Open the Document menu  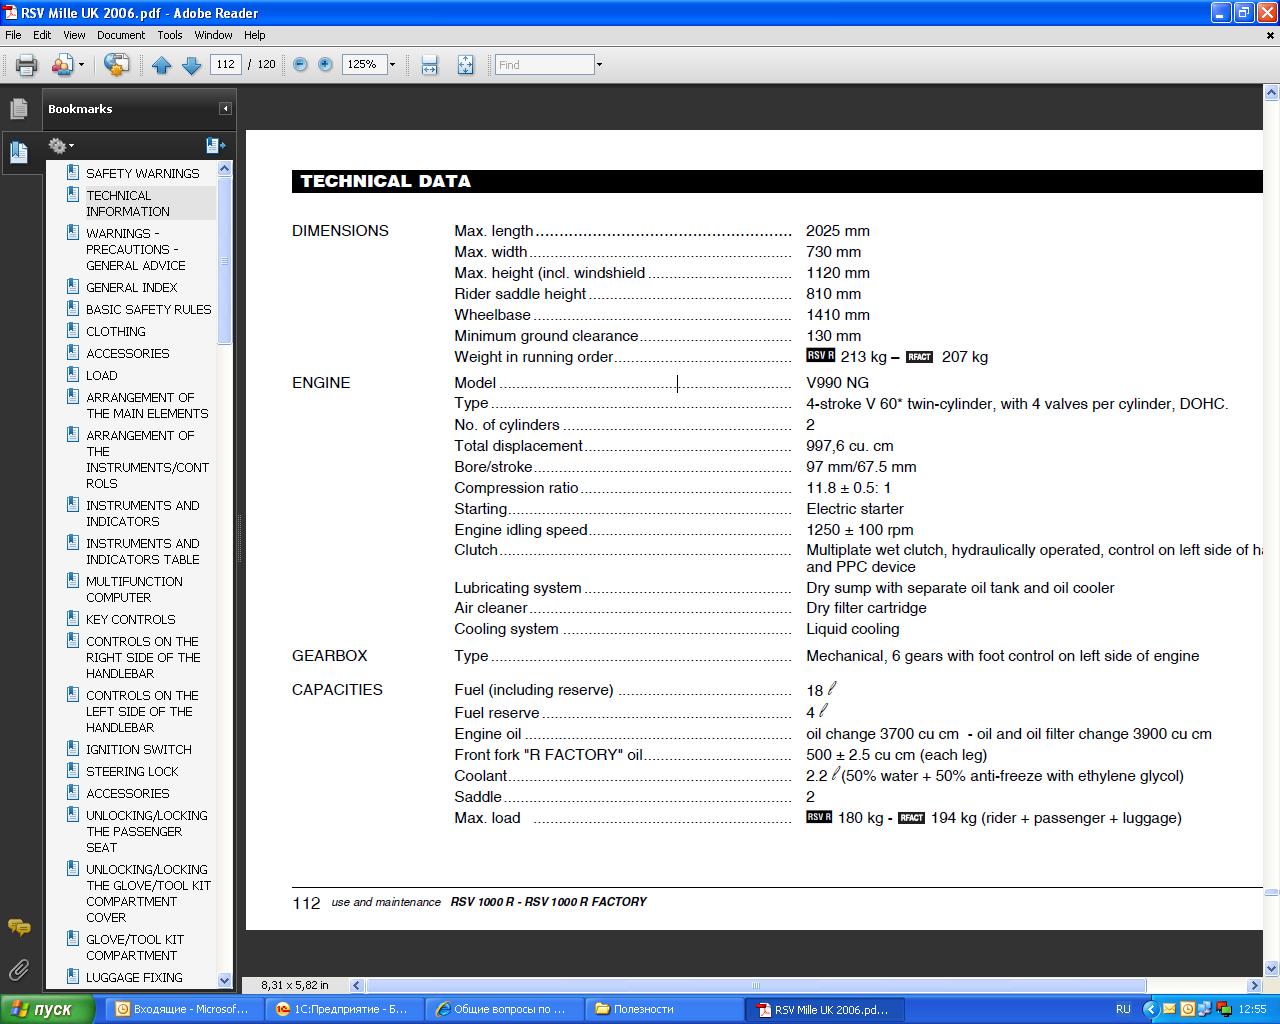121,35
